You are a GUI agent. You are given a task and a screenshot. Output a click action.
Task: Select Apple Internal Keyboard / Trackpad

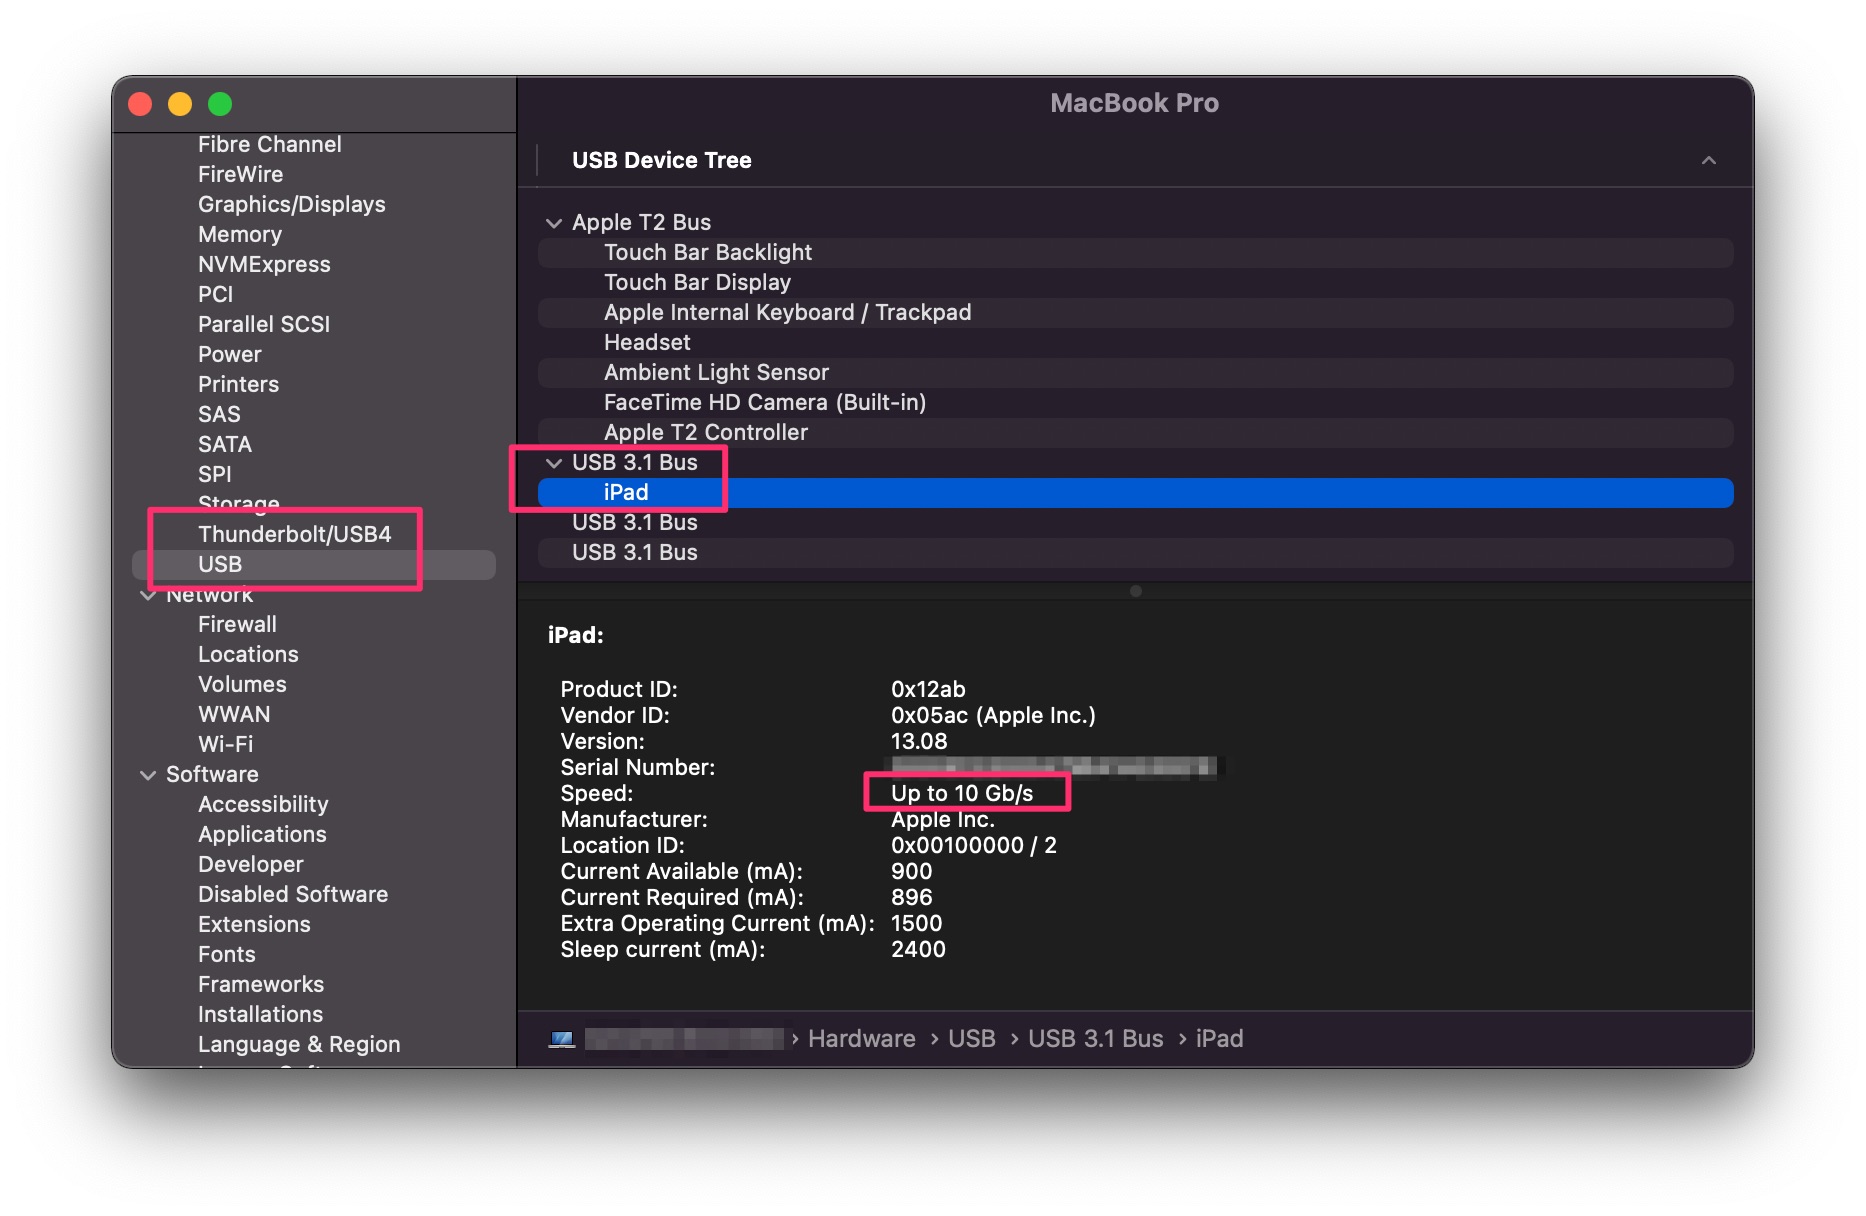(x=1135, y=313)
